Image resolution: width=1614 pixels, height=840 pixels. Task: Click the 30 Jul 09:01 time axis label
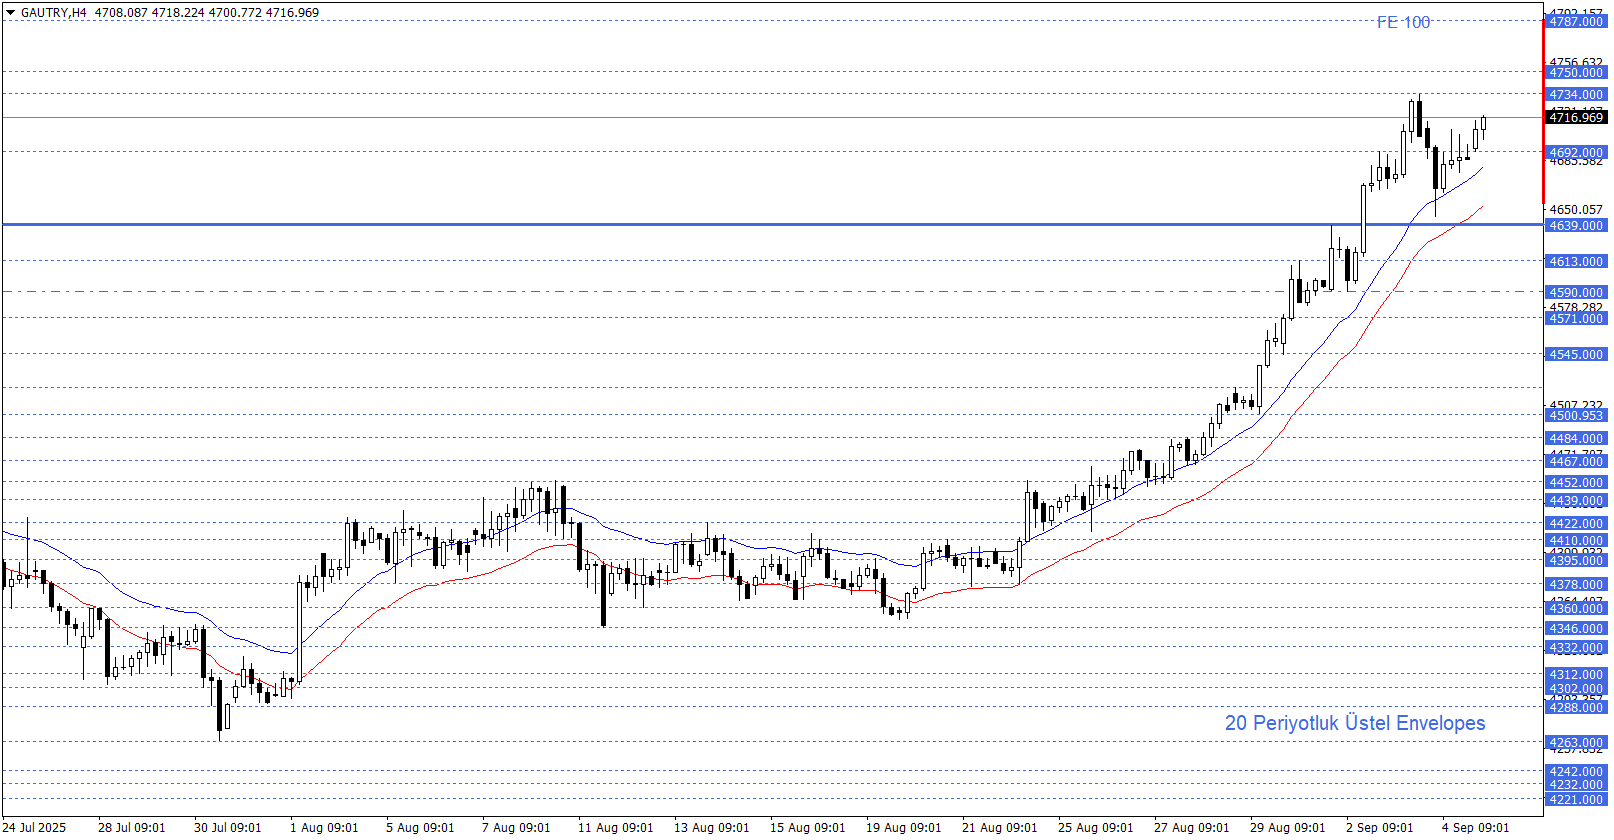tap(228, 827)
